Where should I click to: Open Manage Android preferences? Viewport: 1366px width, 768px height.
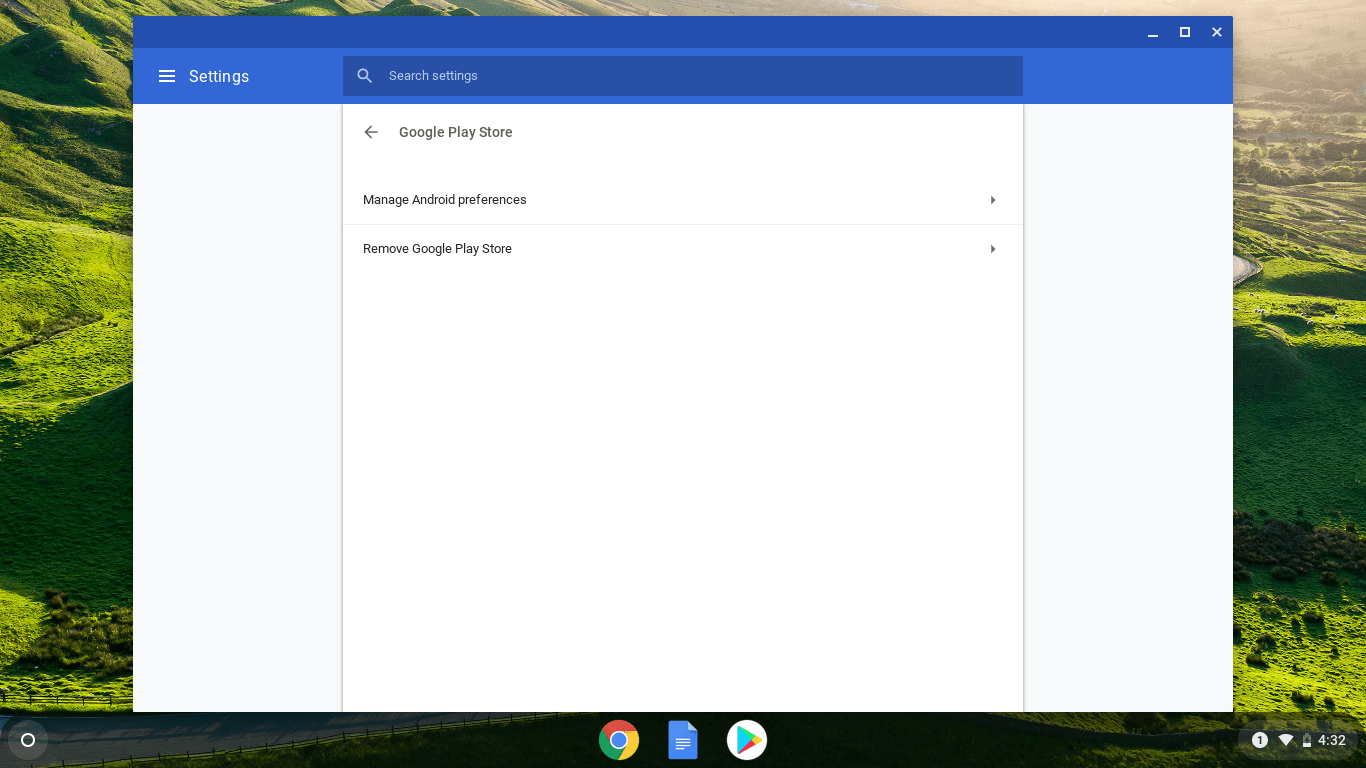[683, 200]
